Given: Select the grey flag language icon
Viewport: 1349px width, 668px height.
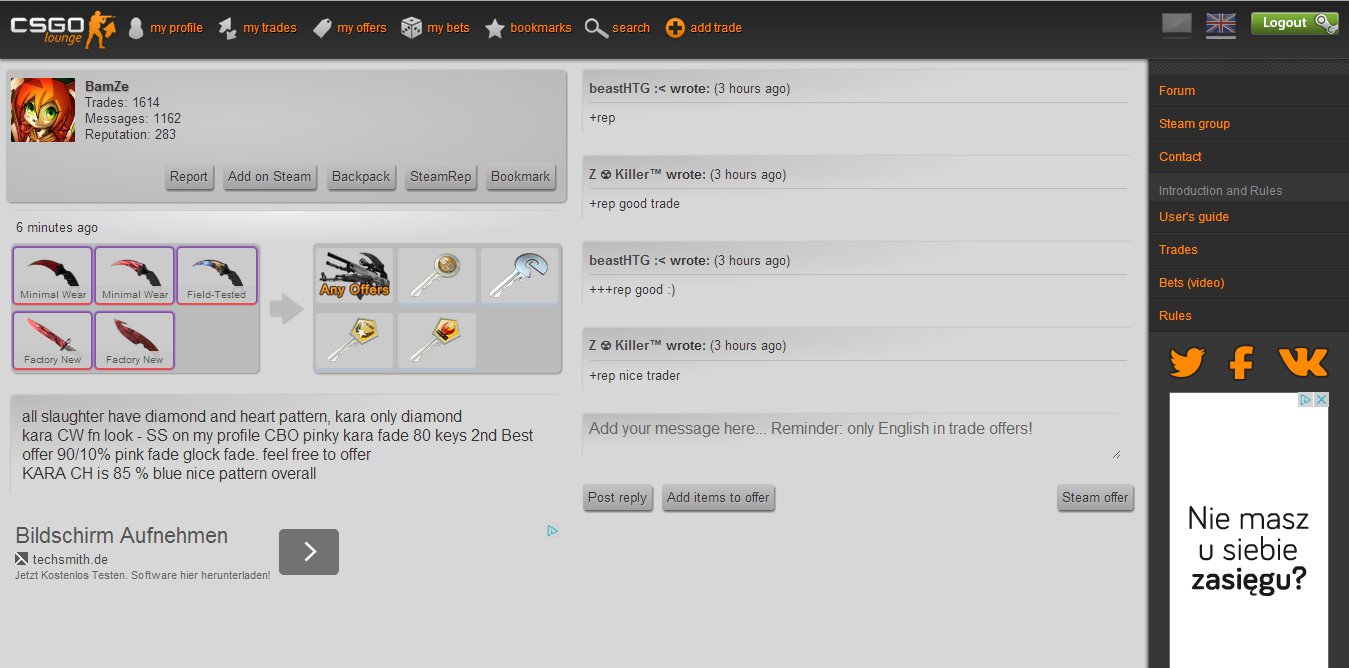Looking at the screenshot, I should 1177,25.
